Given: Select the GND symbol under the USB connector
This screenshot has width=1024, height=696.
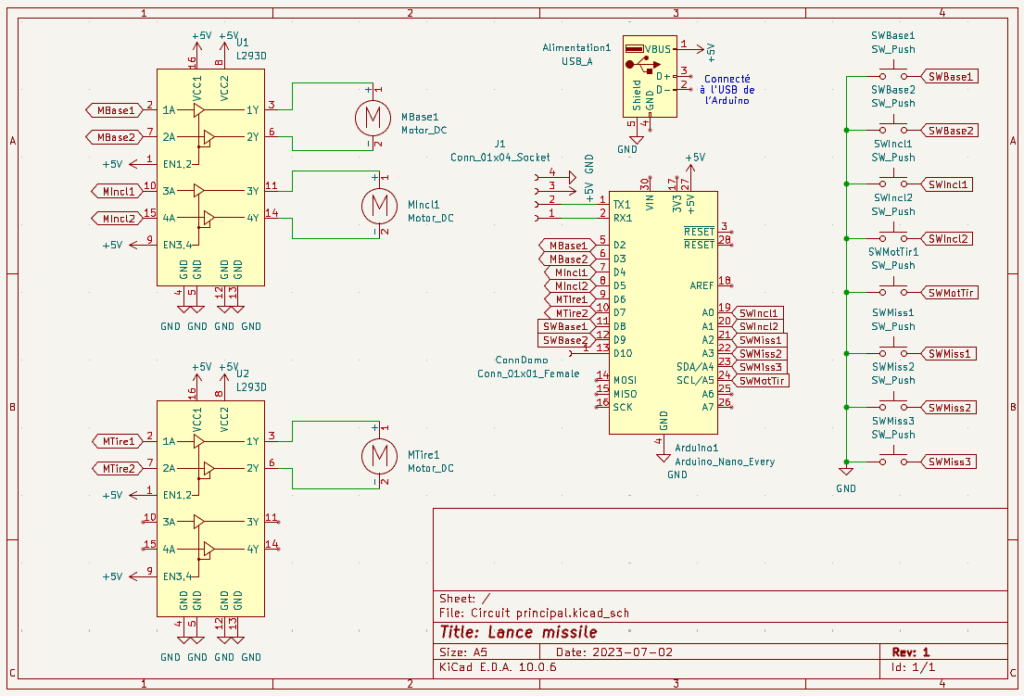Looking at the screenshot, I should click(x=636, y=140).
